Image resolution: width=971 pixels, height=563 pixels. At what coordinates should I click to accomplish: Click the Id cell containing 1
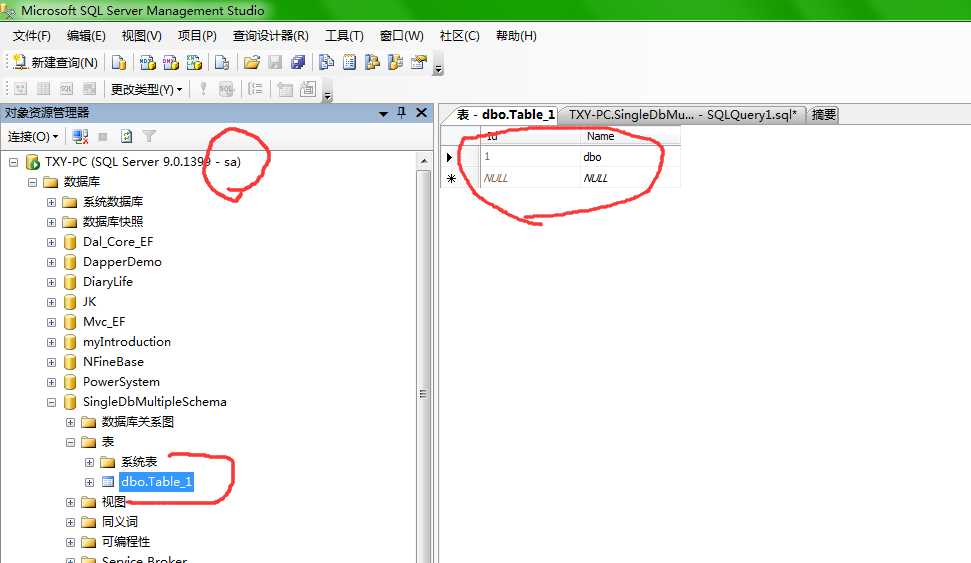[530, 157]
